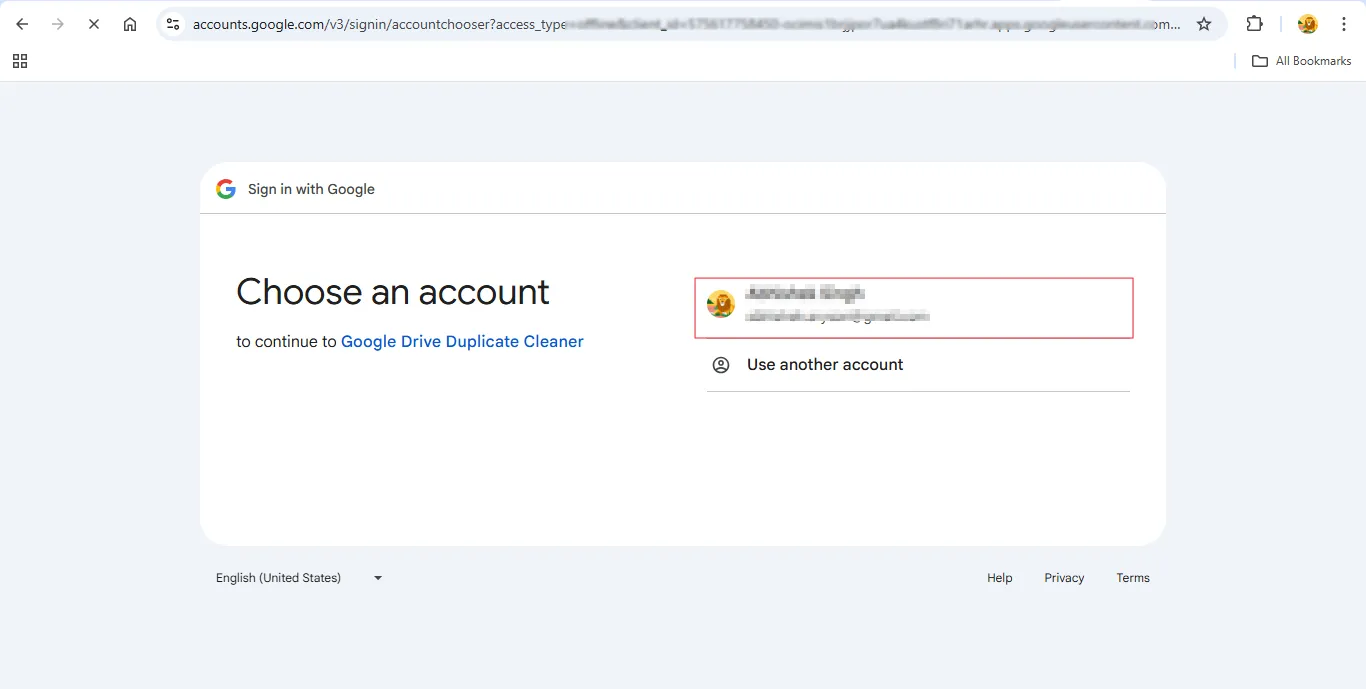1366x689 pixels.
Task: Go to the browser home page
Action: [130, 24]
